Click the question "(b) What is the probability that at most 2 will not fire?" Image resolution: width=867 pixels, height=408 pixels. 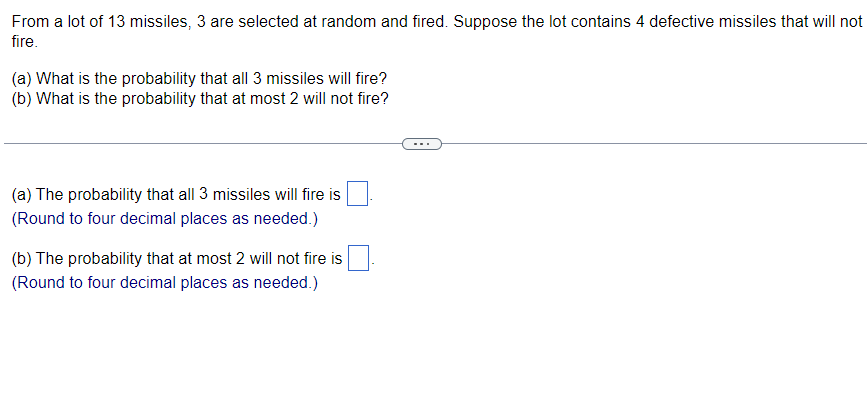pyautogui.click(x=200, y=98)
